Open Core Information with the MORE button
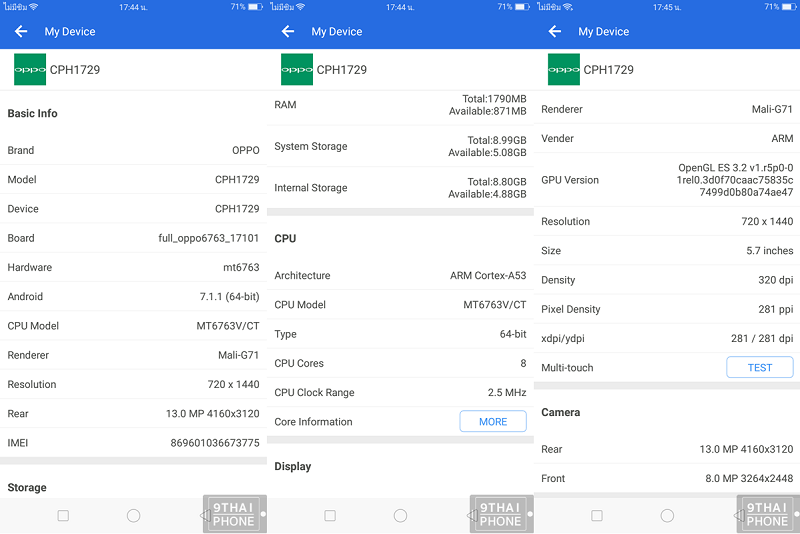Image resolution: width=800 pixels, height=534 pixels. [x=493, y=421]
